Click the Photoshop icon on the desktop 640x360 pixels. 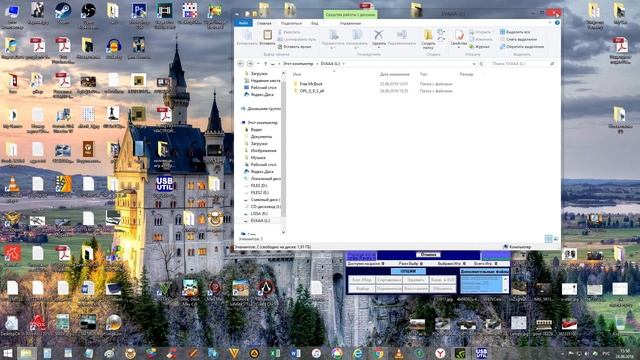point(139,11)
